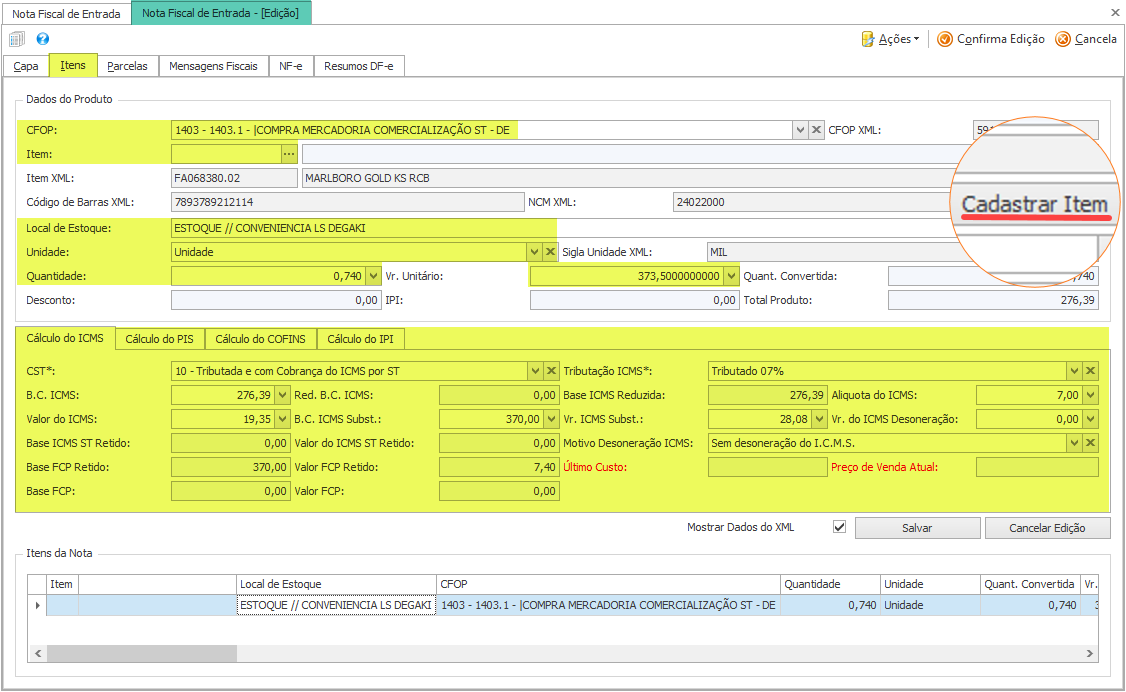Click the grid scrollbar right arrow
The height and width of the screenshot is (692, 1126).
1089,653
